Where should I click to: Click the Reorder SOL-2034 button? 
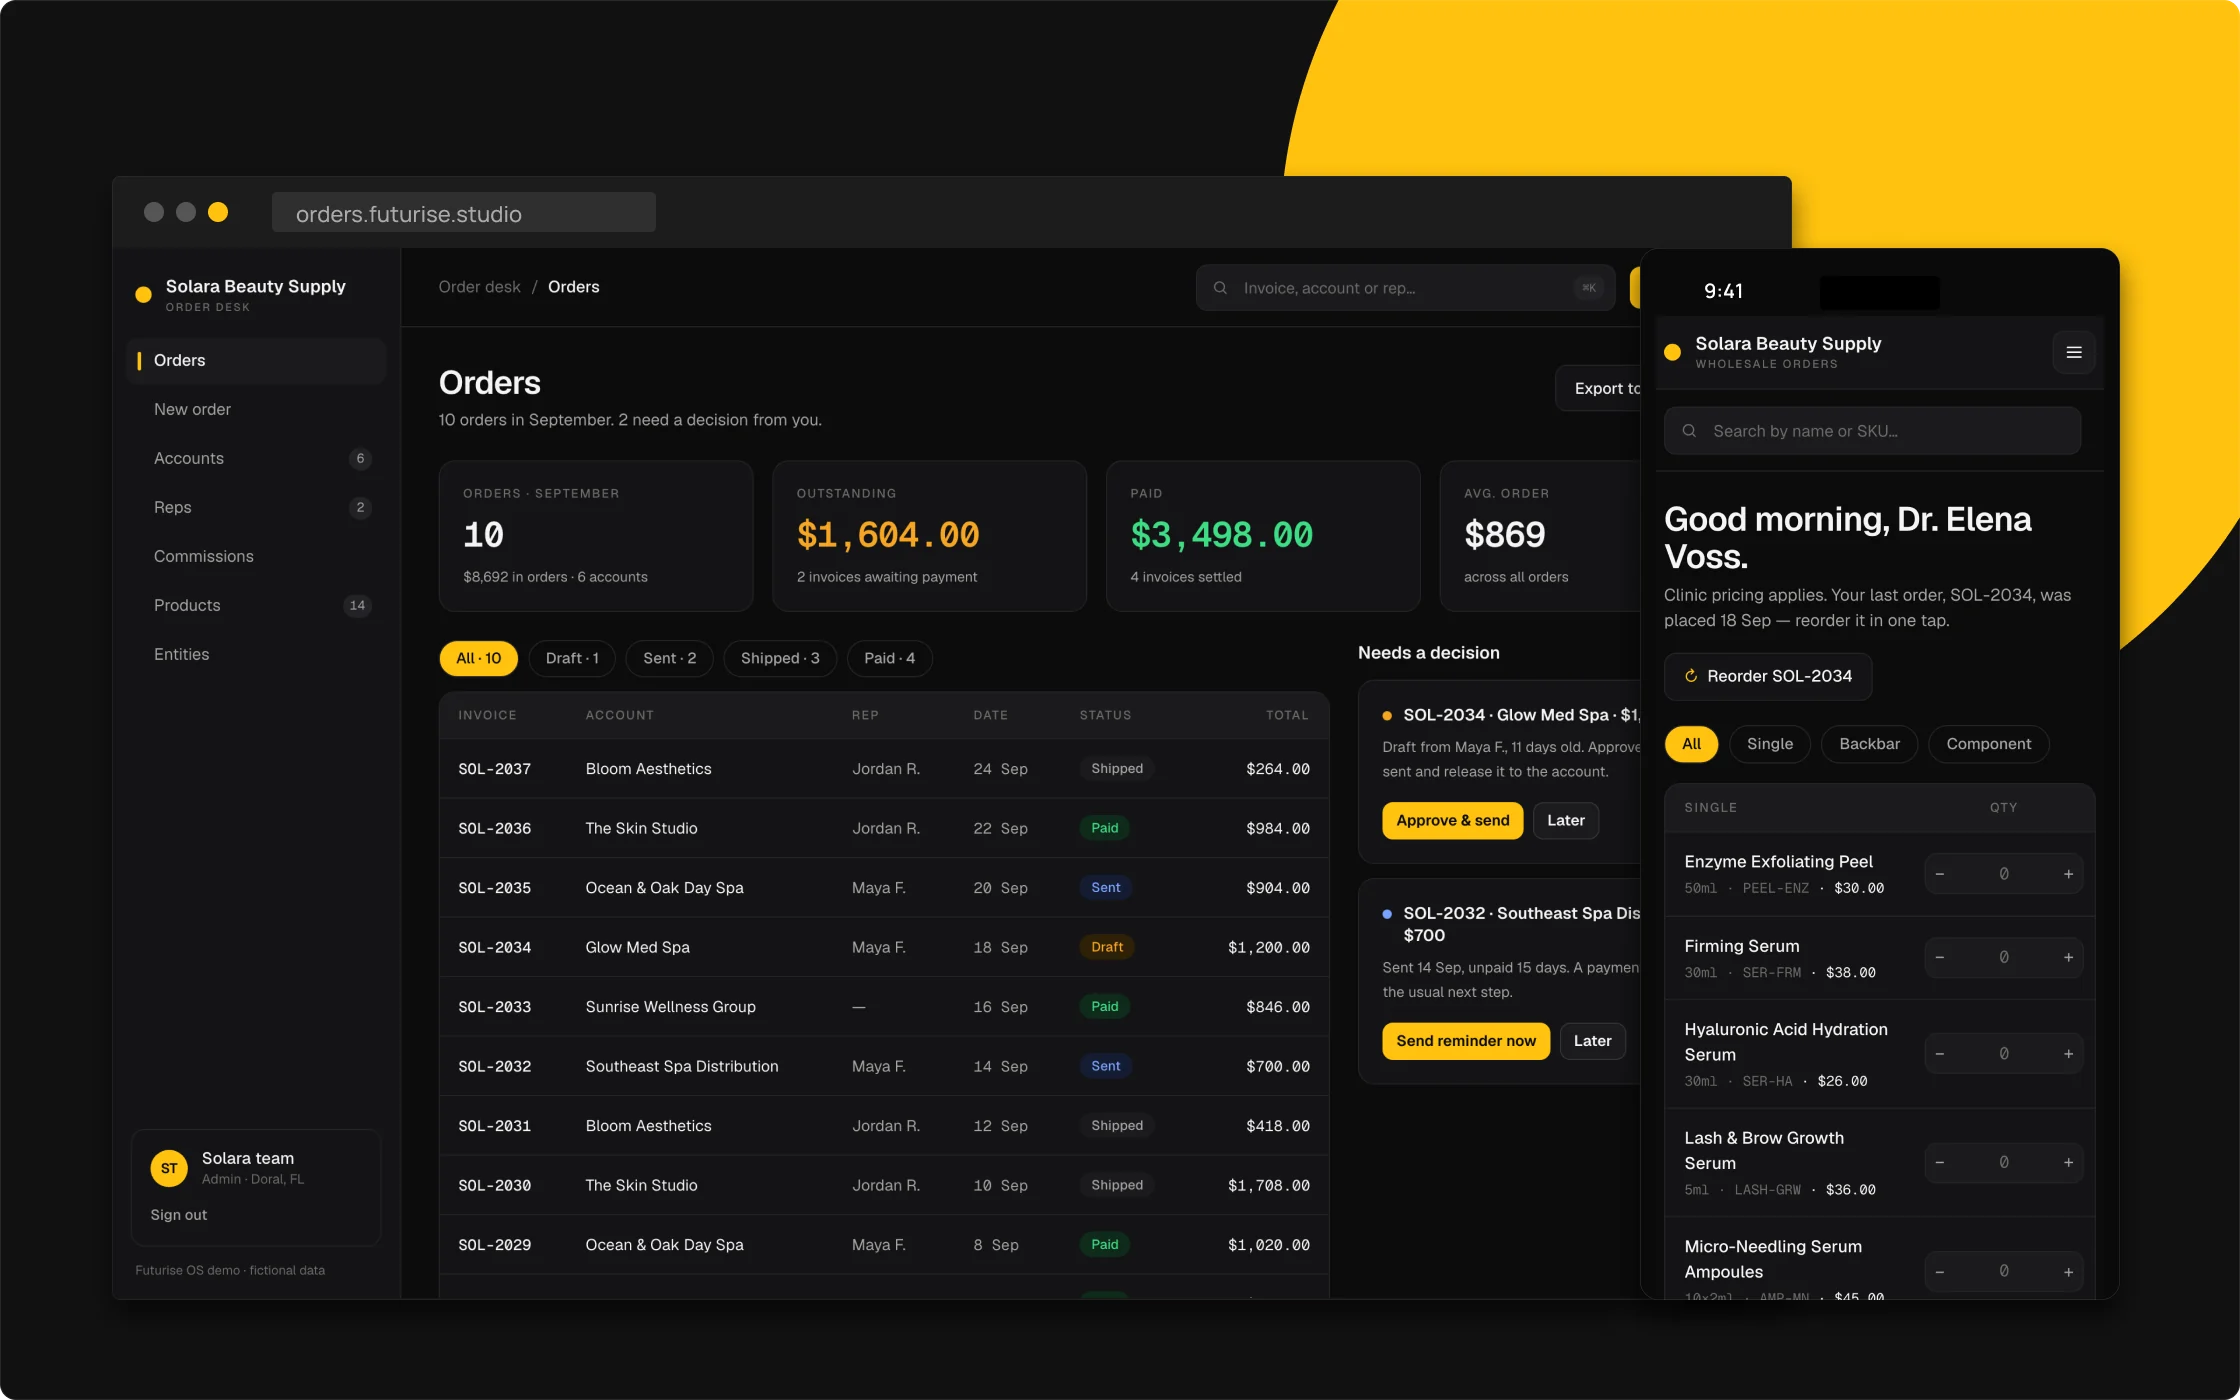click(x=1768, y=676)
